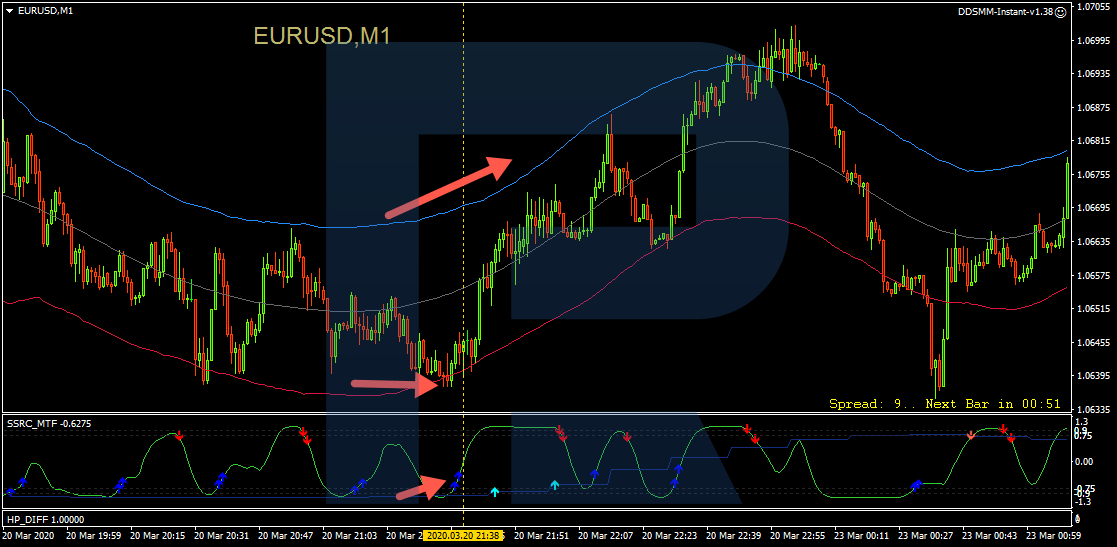1117x547 pixels.
Task: Click rightmost blue up arrow in SSRC_MTF
Action: coord(915,485)
